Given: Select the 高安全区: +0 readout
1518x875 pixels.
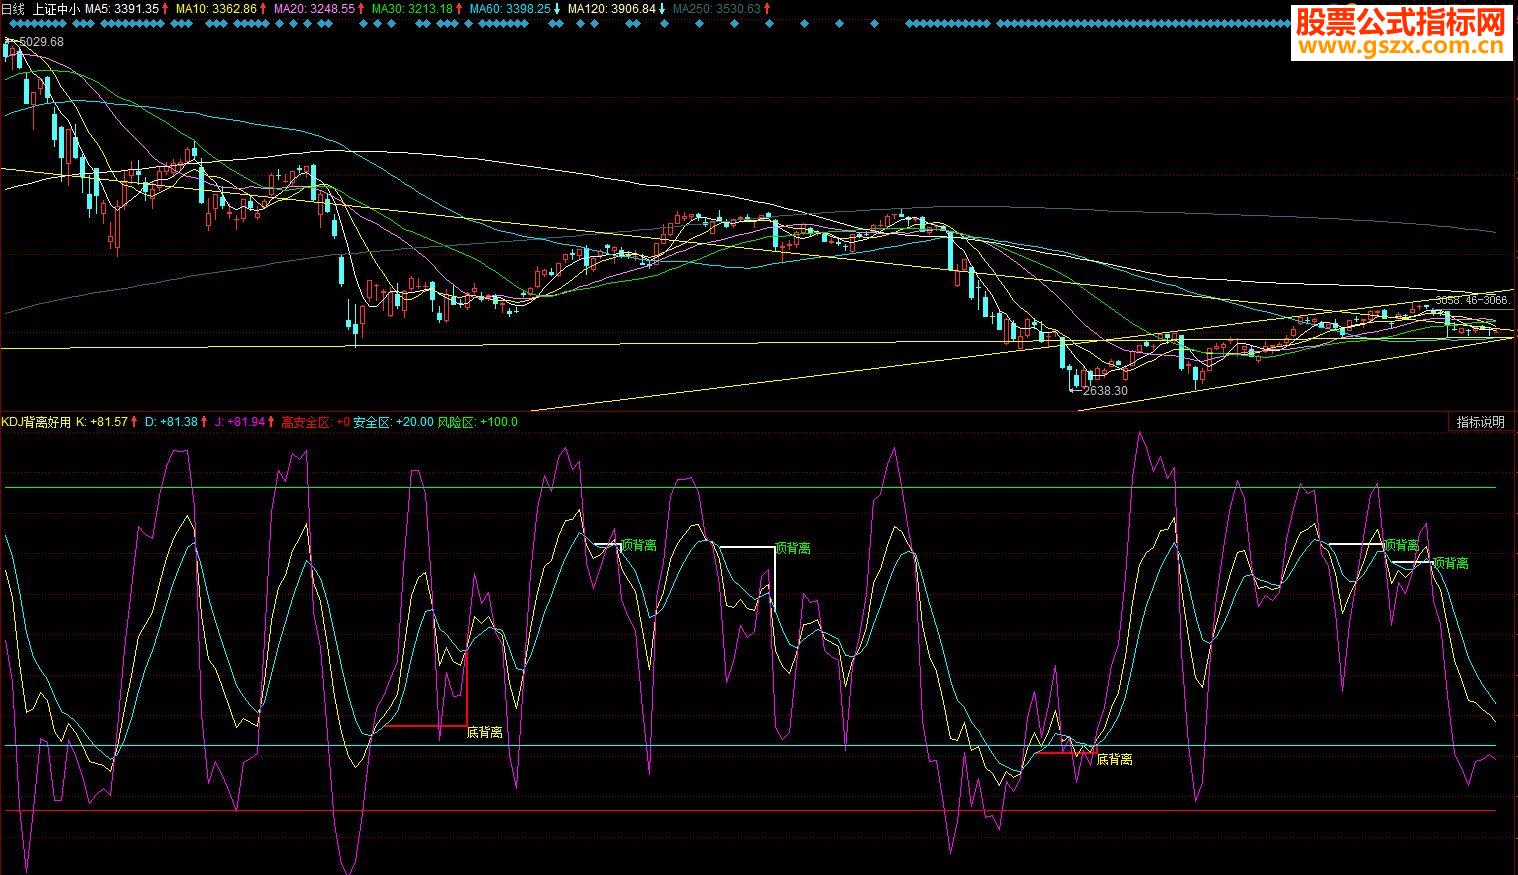Looking at the screenshot, I should tap(316, 422).
